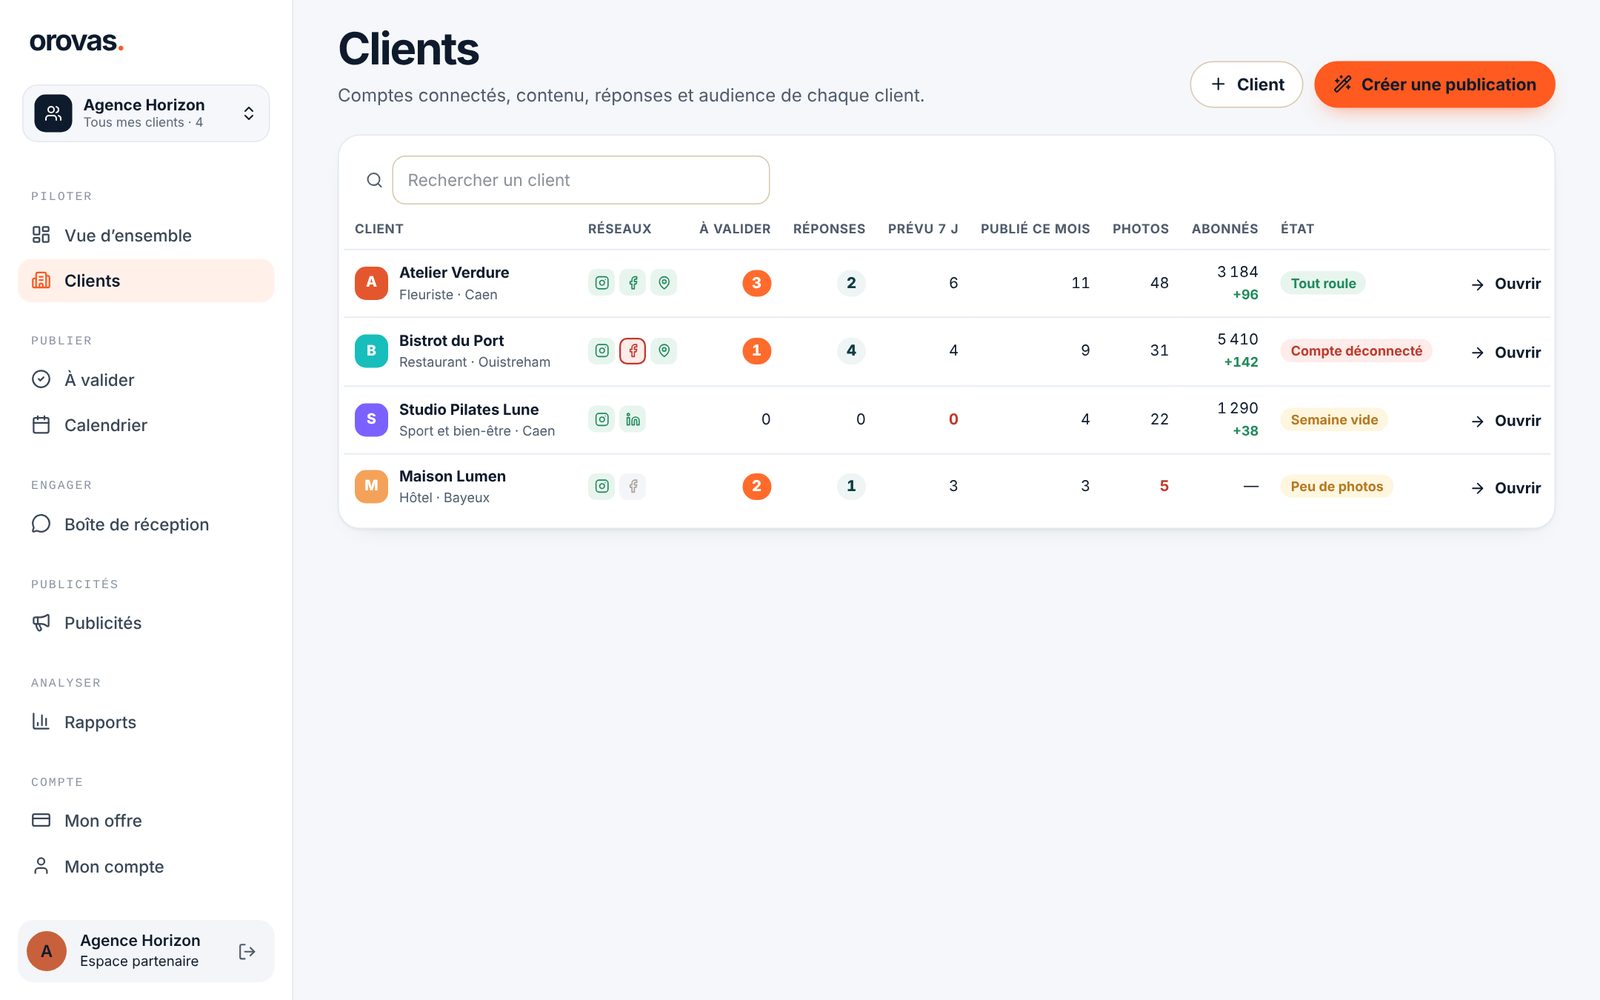Click Ouvrir for Bistrot du Port

[x=1506, y=352]
